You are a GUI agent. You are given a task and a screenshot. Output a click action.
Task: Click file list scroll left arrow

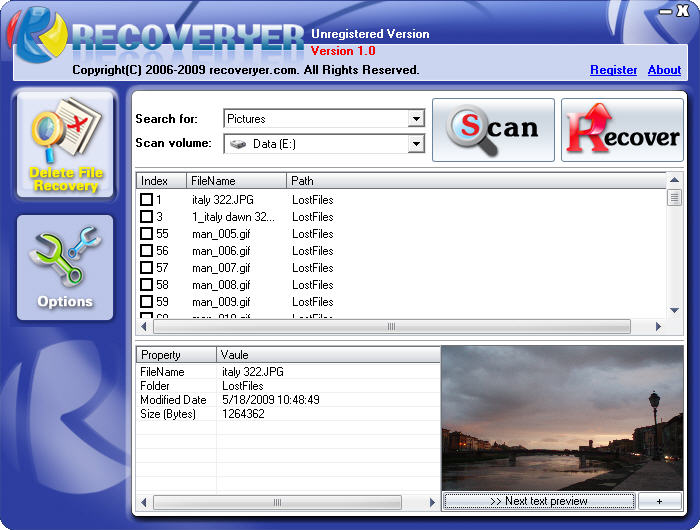[x=144, y=327]
